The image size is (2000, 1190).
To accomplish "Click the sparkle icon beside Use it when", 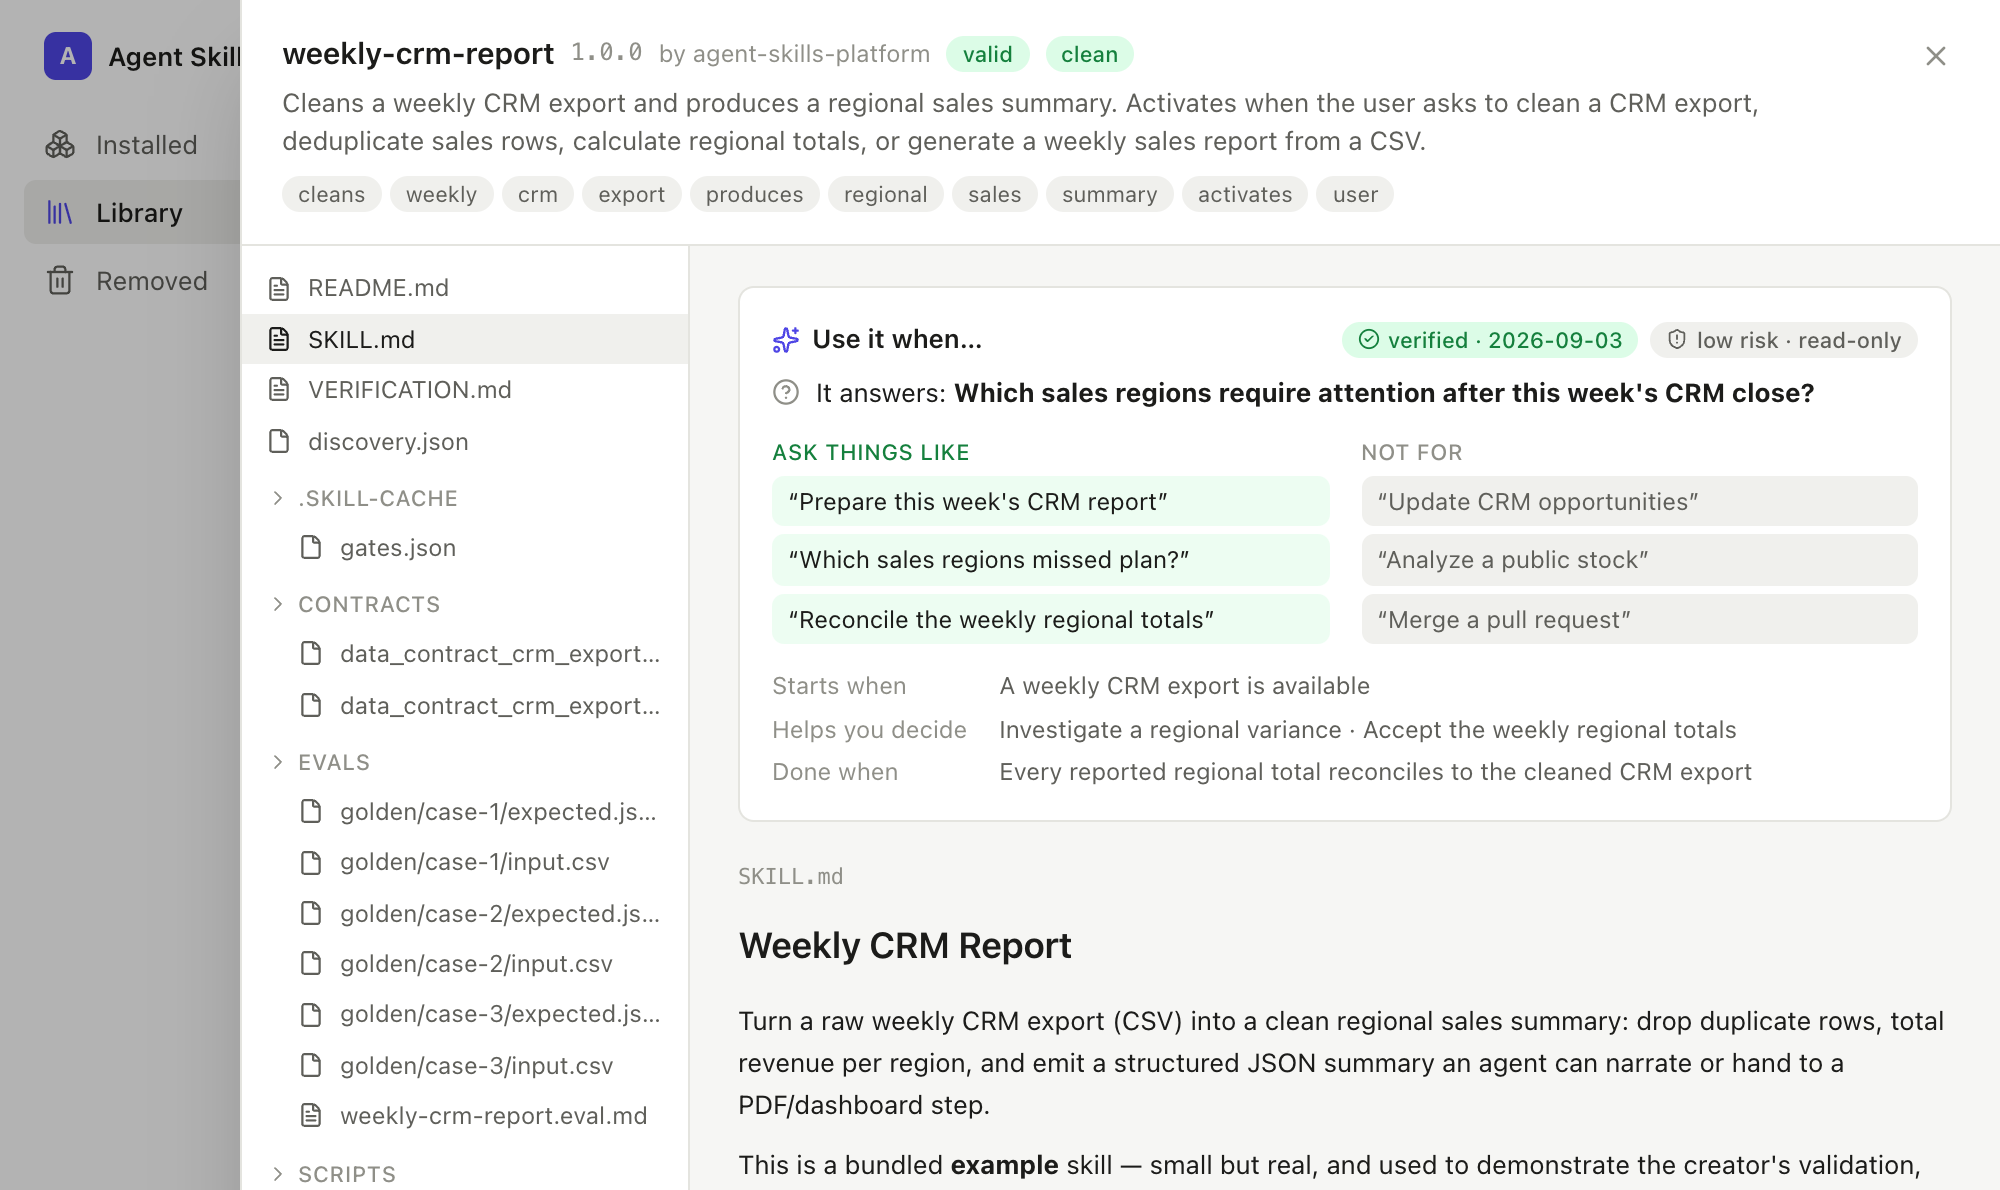I will tap(786, 340).
